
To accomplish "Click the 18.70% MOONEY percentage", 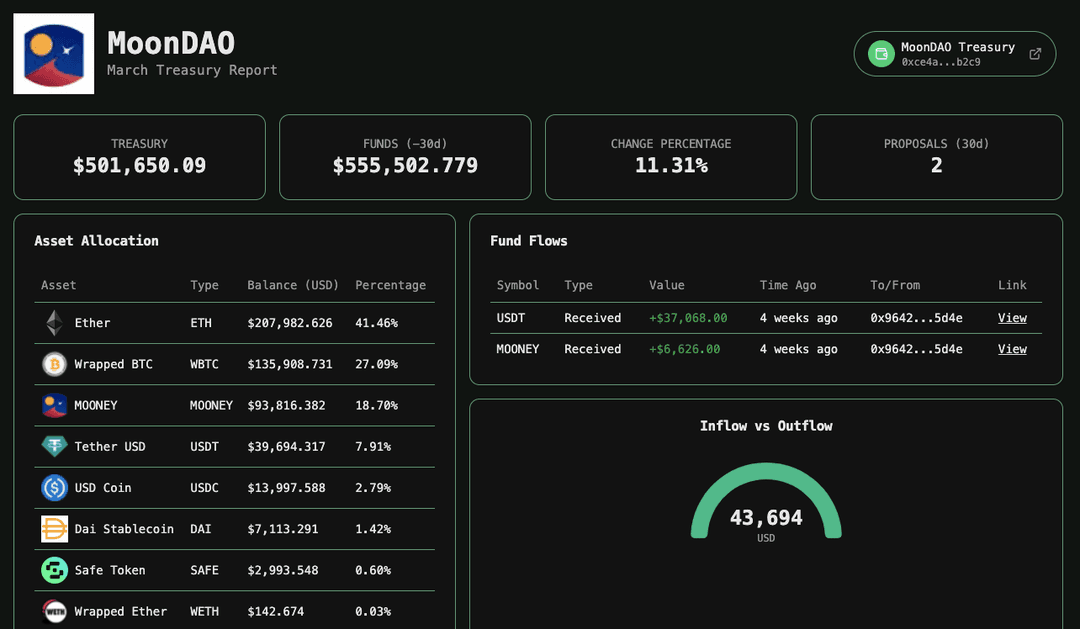I will click(x=377, y=406).
